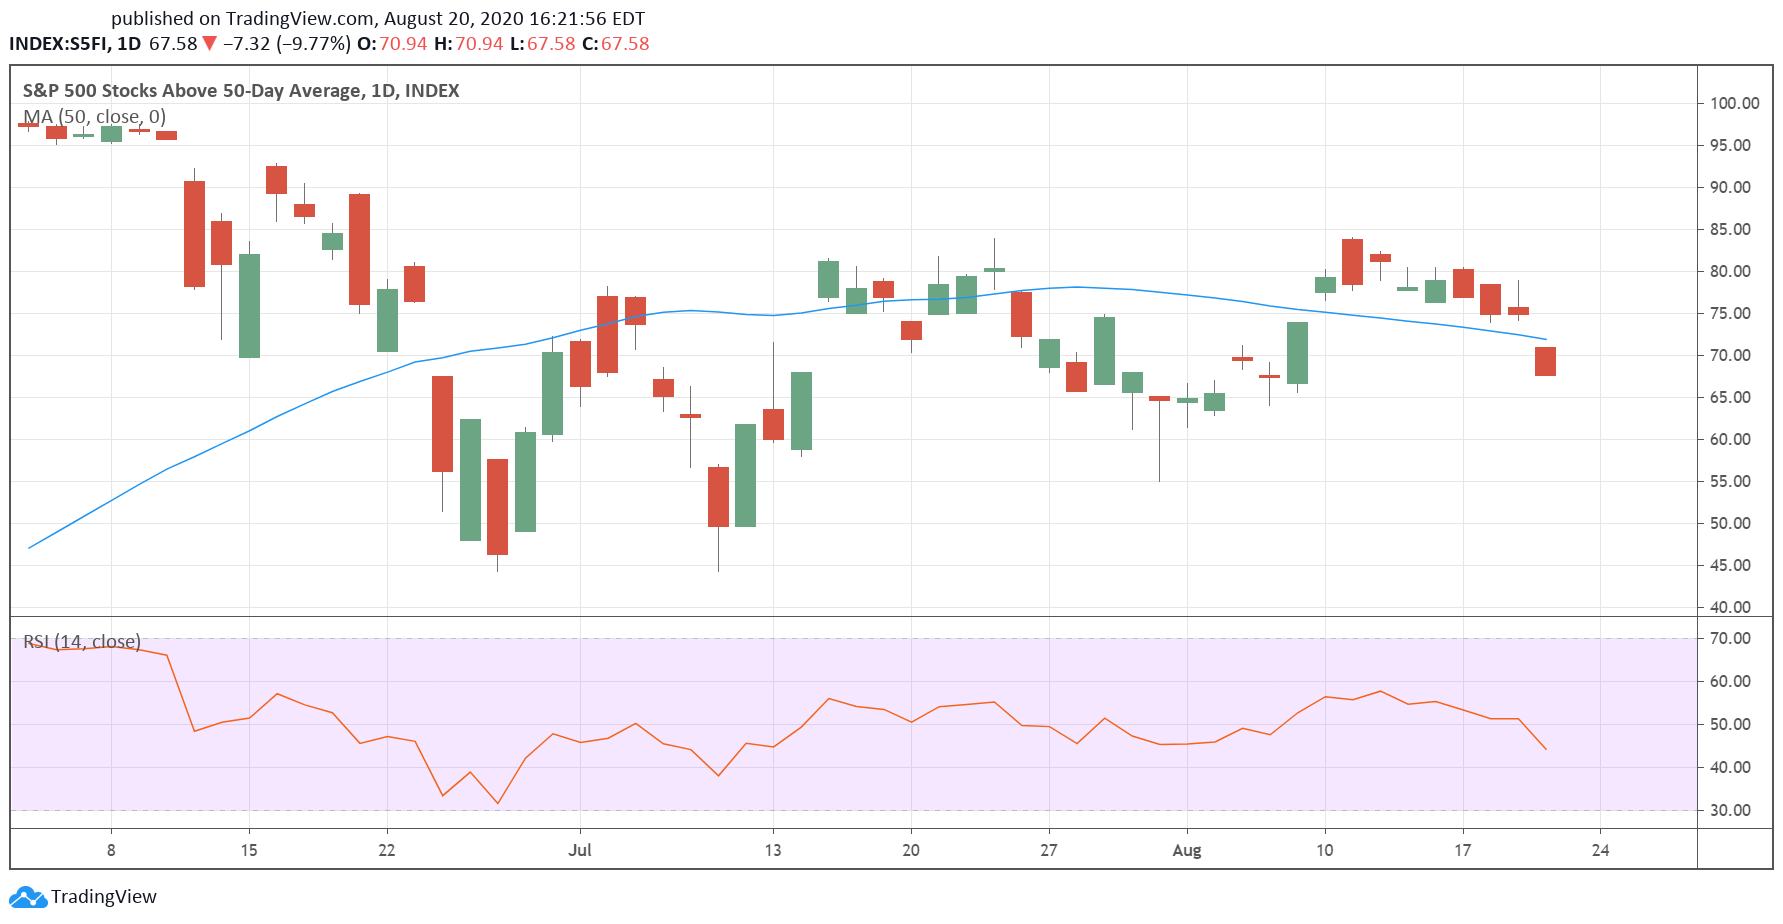This screenshot has height=924, width=1783.
Task: Click the Aug date axis label
Action: coord(1187,850)
